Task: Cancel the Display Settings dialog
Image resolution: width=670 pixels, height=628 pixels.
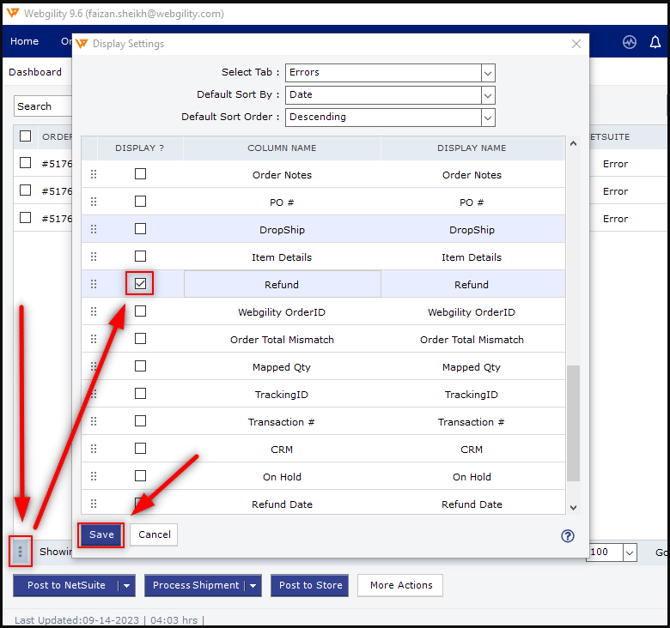Action: coord(154,535)
